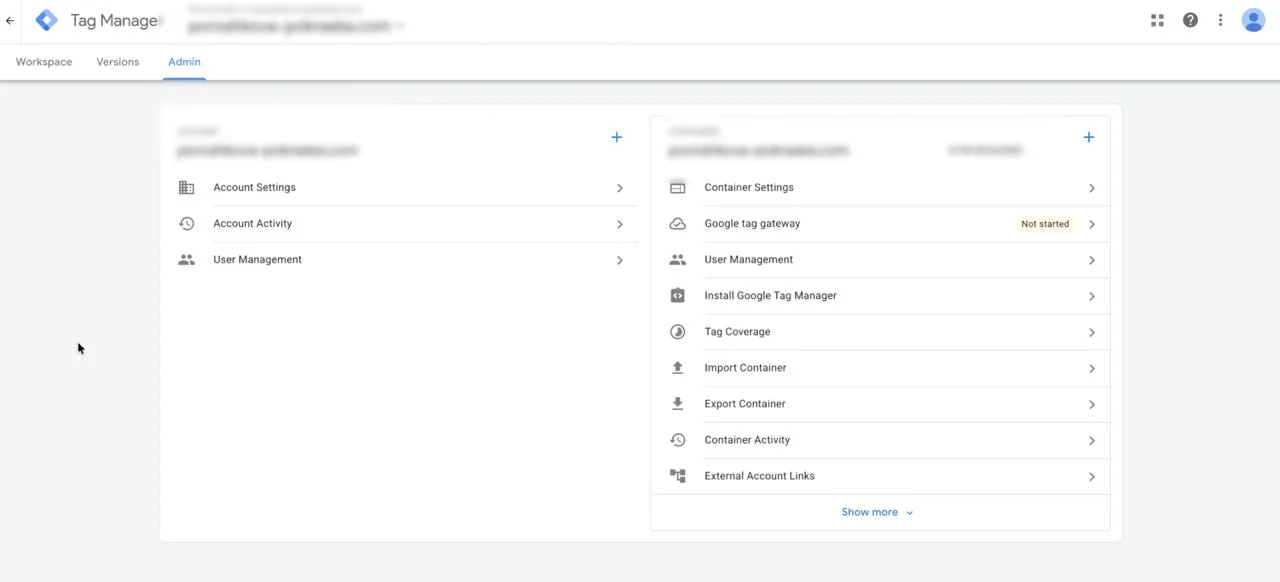Click the chevron on Tag Coverage row
This screenshot has height=582, width=1280.
coord(1091,332)
